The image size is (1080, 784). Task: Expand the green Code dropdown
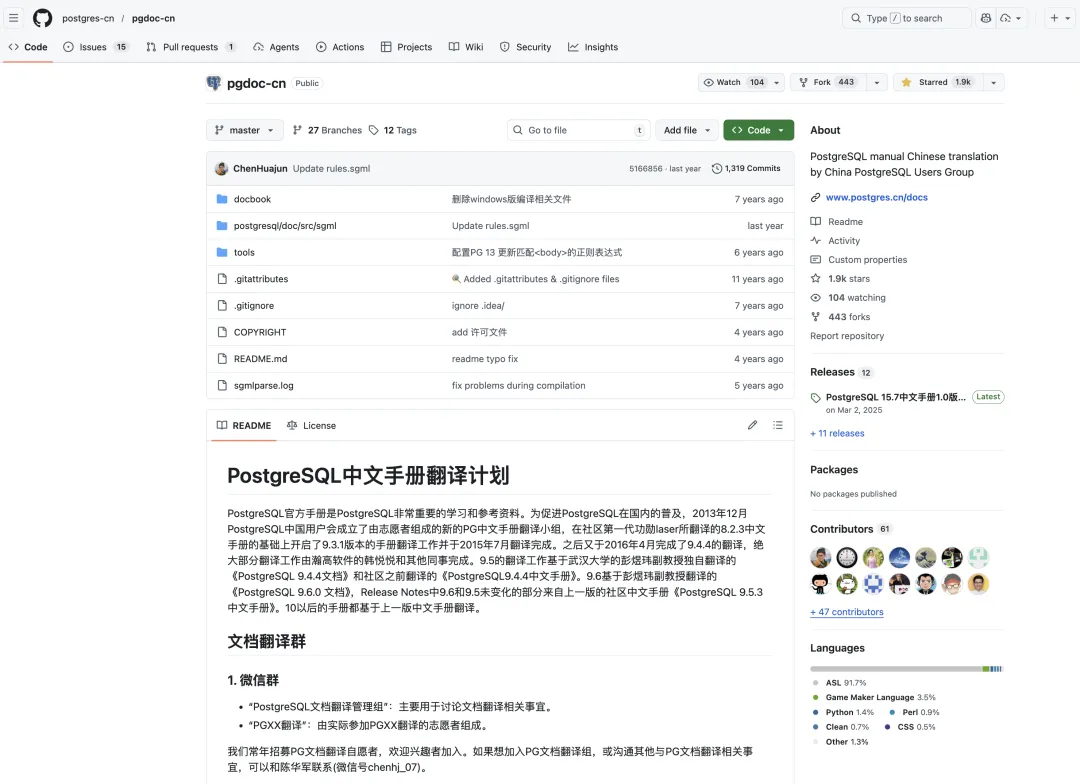tap(758, 130)
